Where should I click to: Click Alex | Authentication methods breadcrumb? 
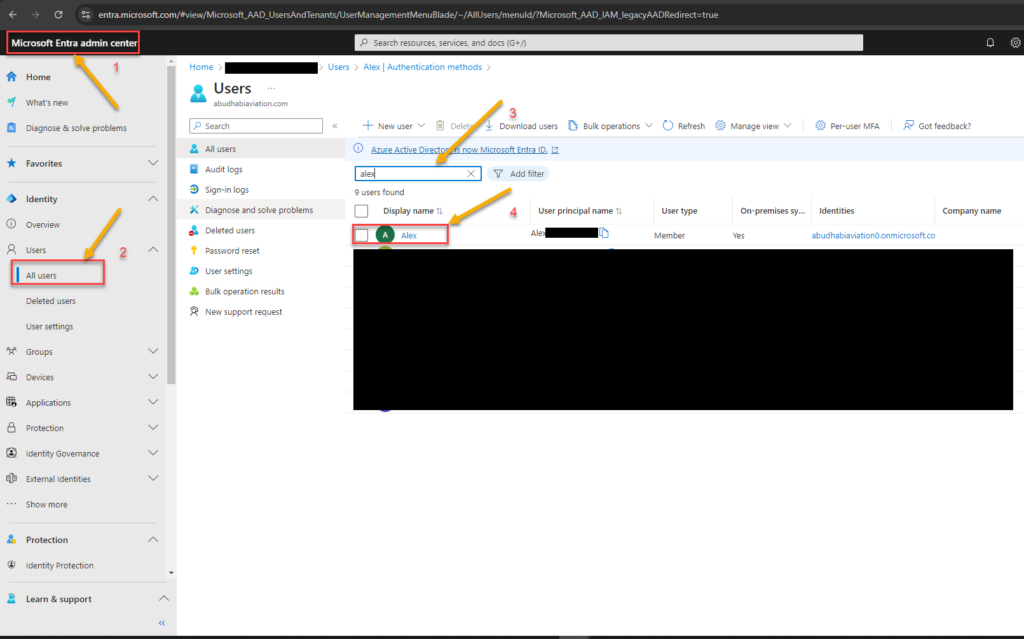pyautogui.click(x=423, y=67)
